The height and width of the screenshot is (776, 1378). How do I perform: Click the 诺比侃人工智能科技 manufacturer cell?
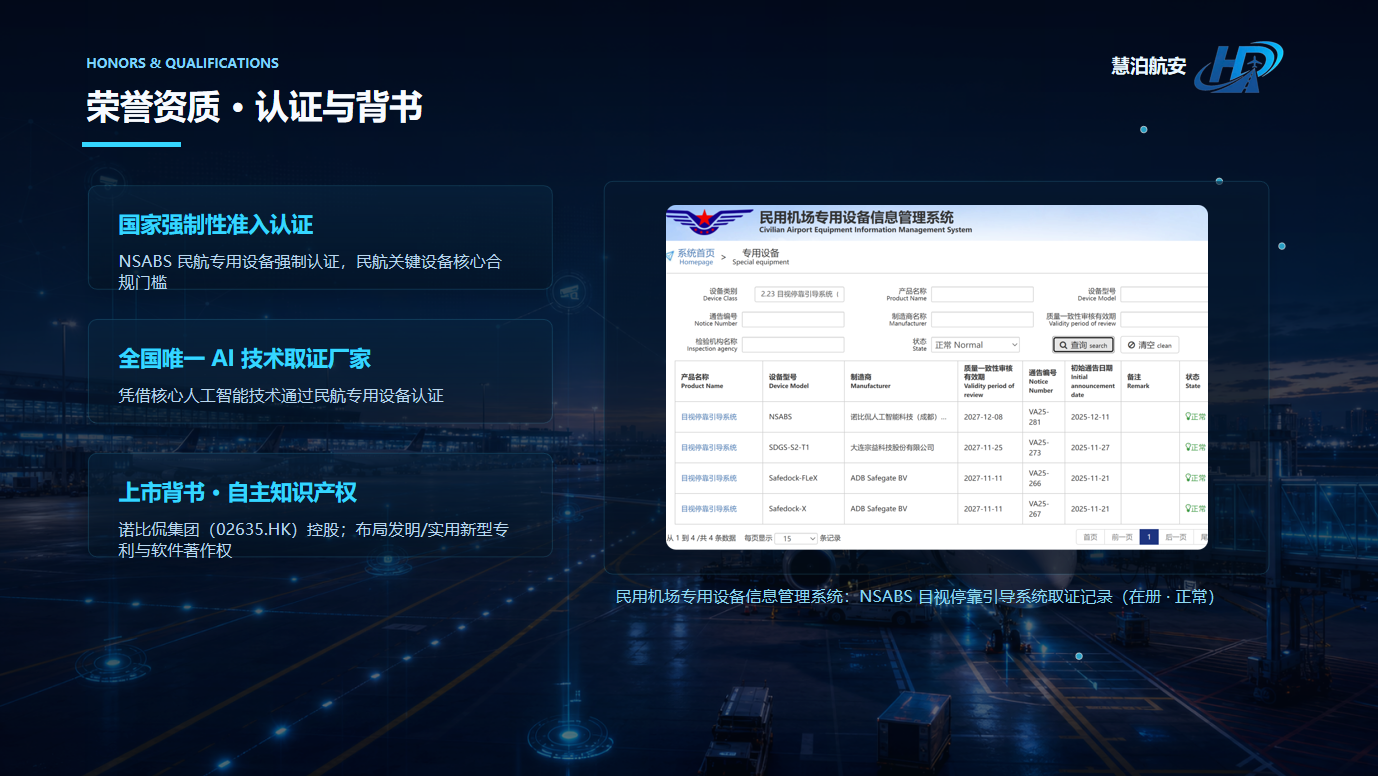coord(899,416)
